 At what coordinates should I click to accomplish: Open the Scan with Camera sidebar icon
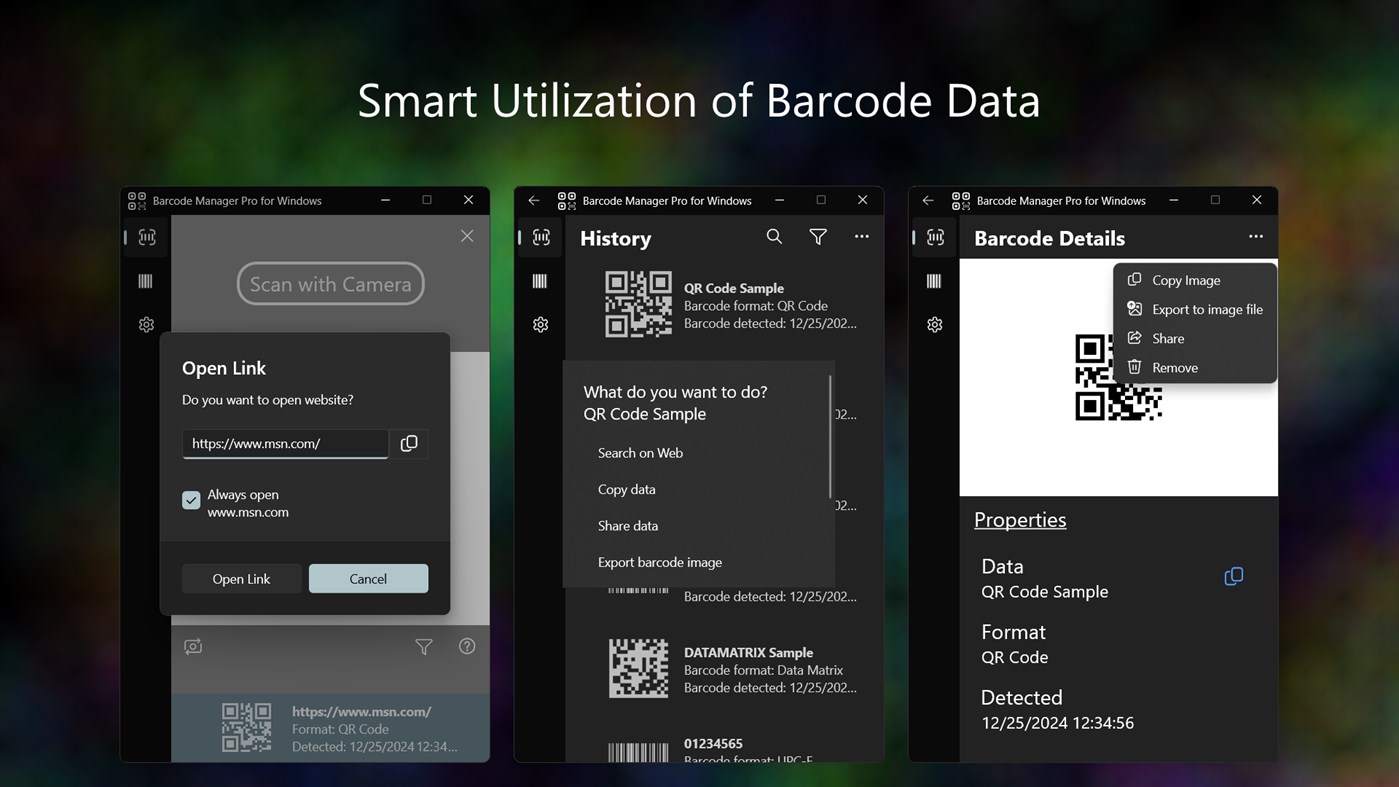(146, 237)
